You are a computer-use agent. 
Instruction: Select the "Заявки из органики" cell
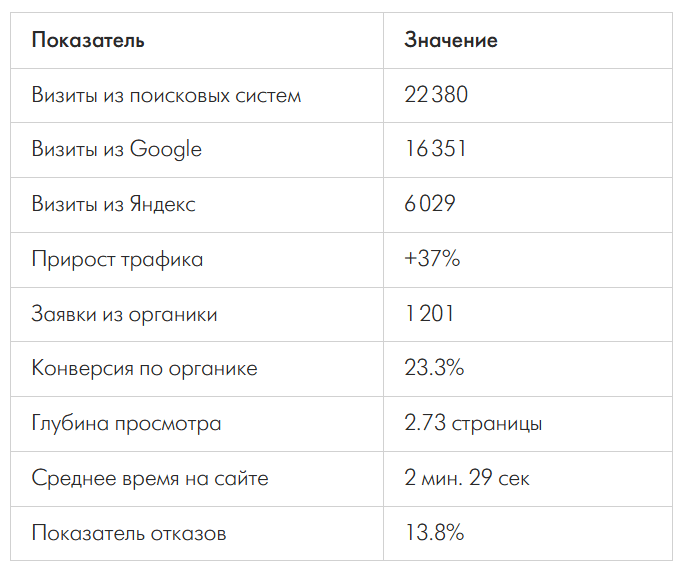[x=124, y=315]
